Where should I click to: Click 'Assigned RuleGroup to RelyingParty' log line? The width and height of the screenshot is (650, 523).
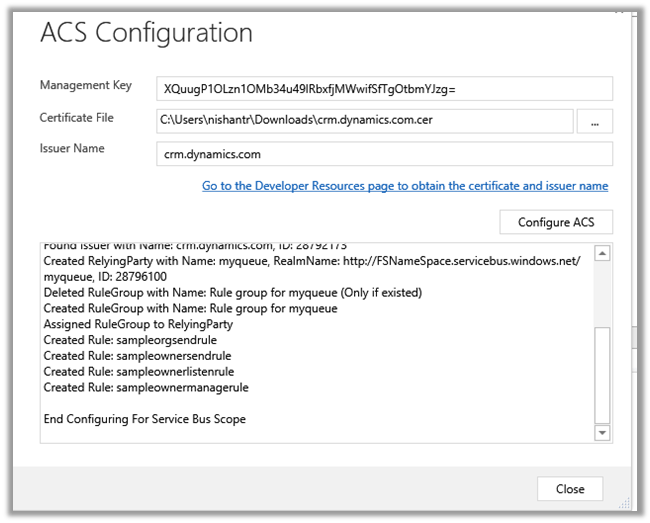click(136, 325)
